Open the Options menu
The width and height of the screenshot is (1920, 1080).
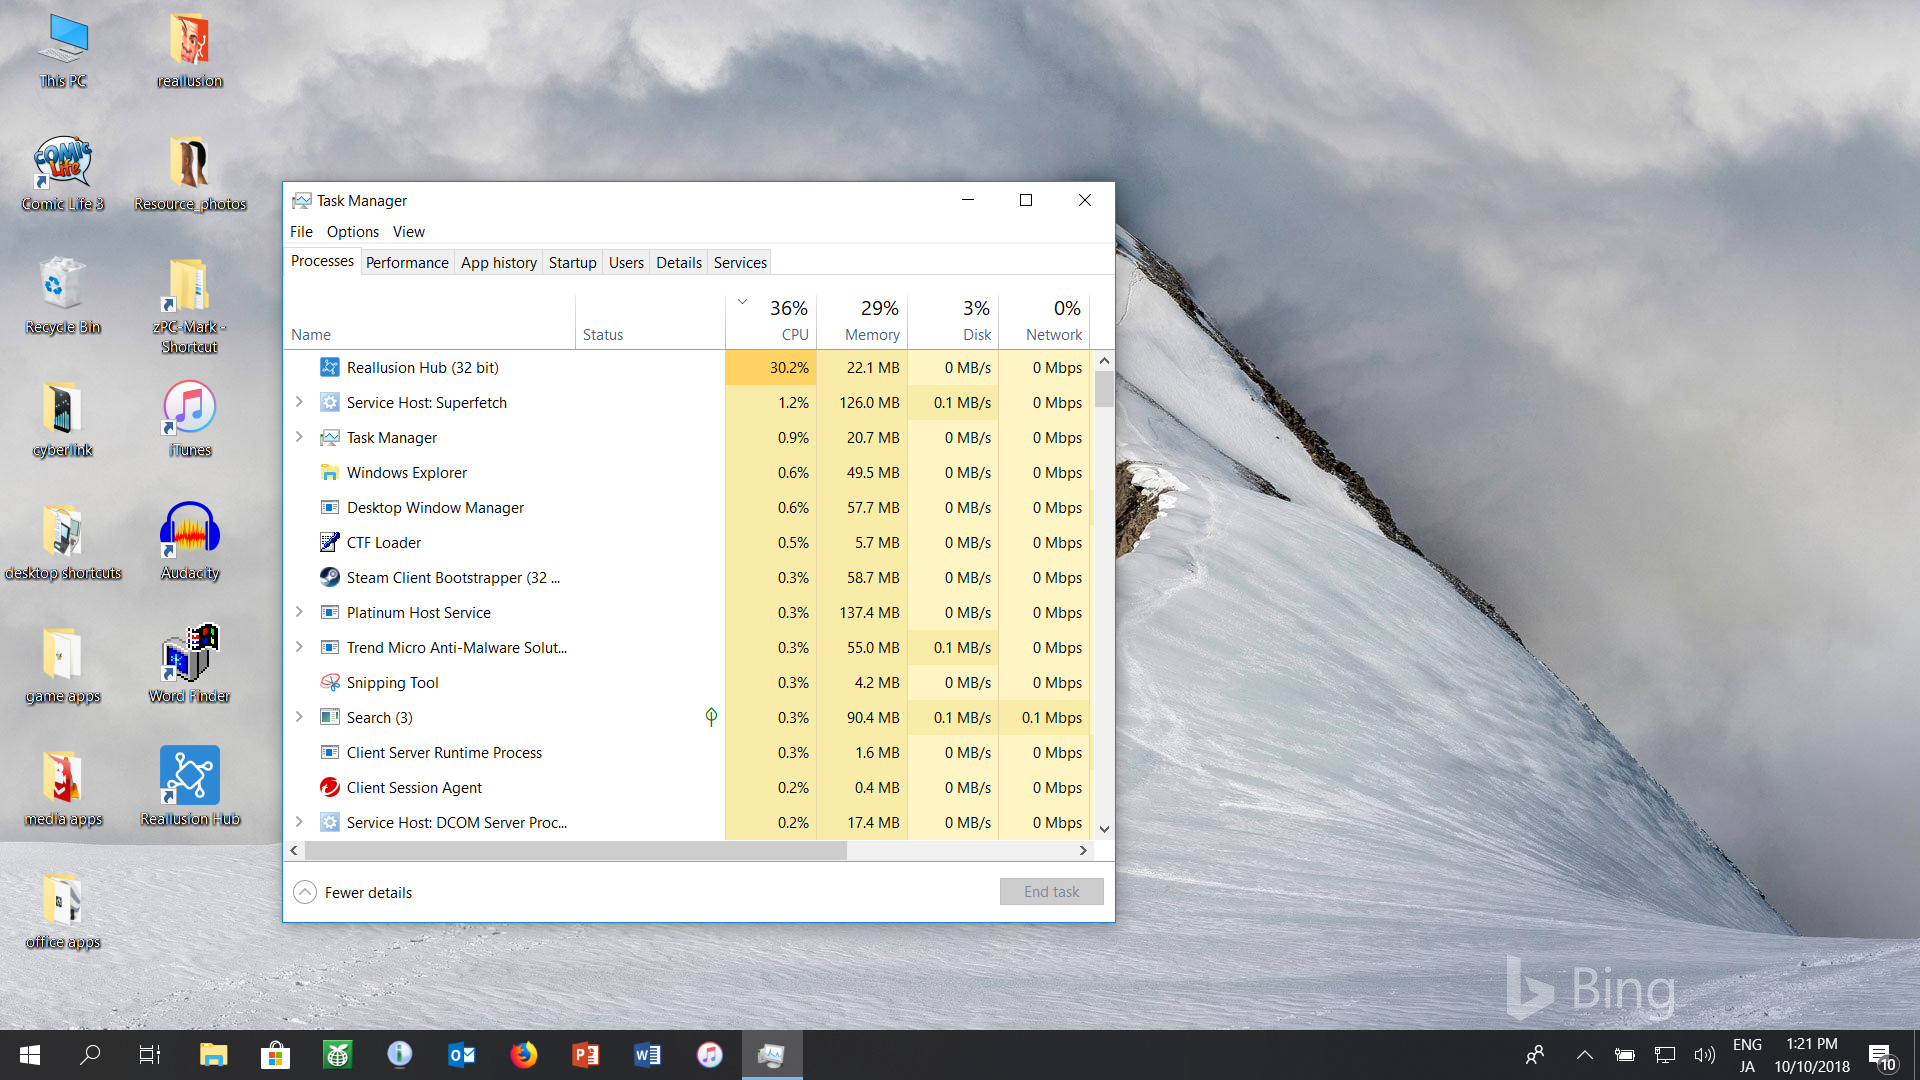click(353, 231)
